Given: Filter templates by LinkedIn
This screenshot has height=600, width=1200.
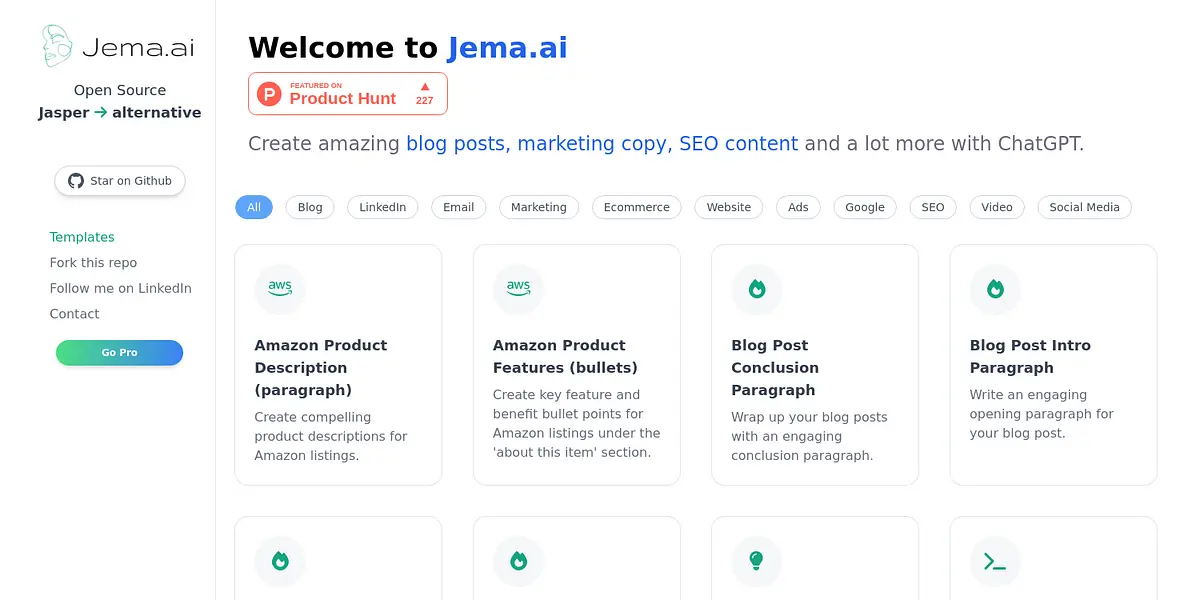Looking at the screenshot, I should pyautogui.click(x=382, y=207).
